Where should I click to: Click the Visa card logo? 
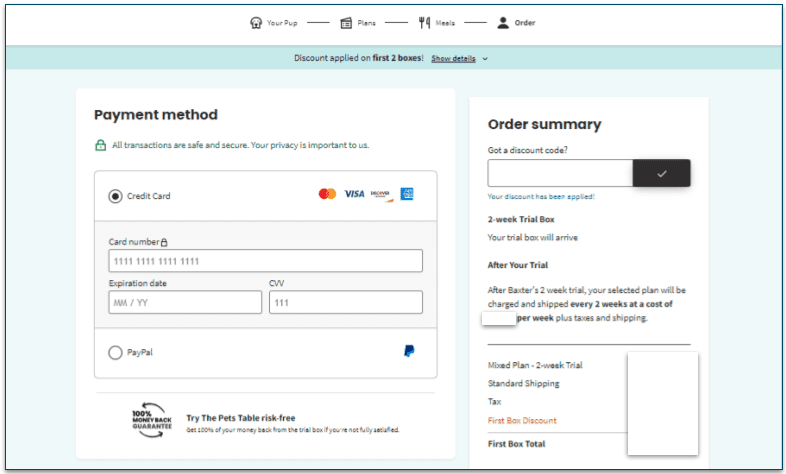click(x=354, y=194)
